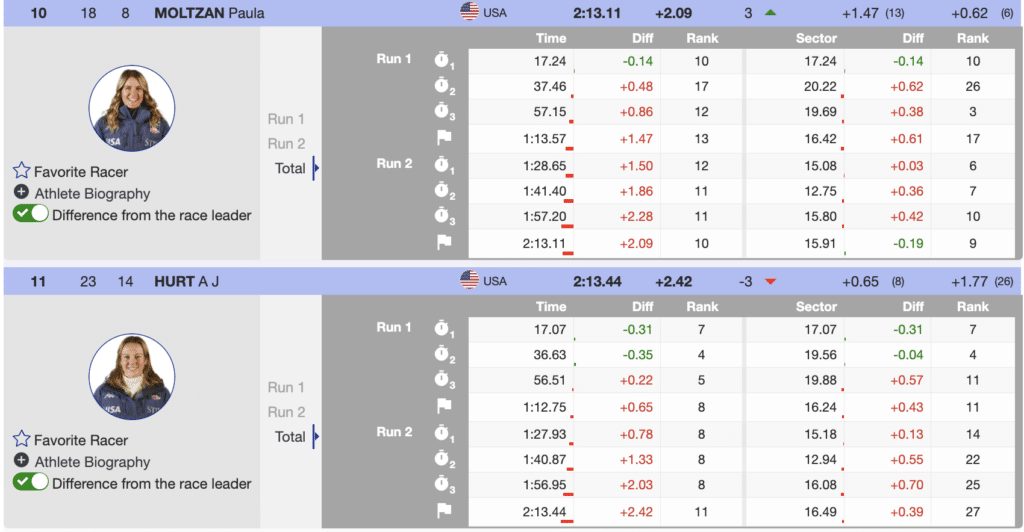Toggle Moltzan's Difference from the race leader switch
This screenshot has height=532, width=1024.
click(x=30, y=214)
